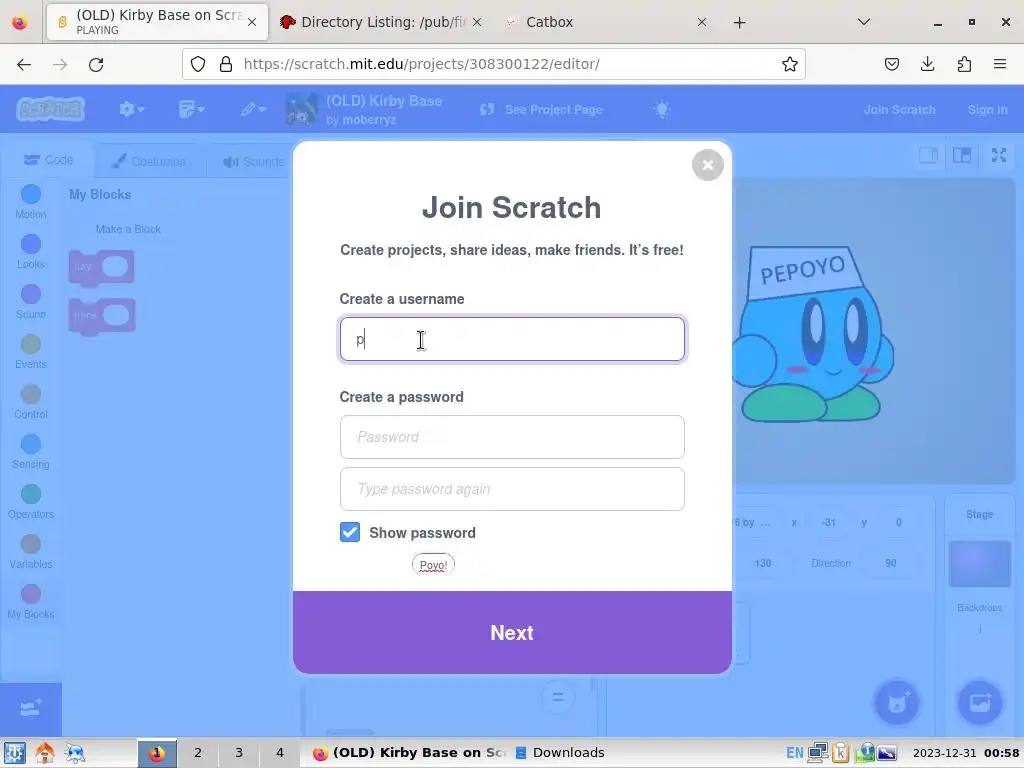
Task: Click the sprite Direction value field
Action: (x=891, y=563)
